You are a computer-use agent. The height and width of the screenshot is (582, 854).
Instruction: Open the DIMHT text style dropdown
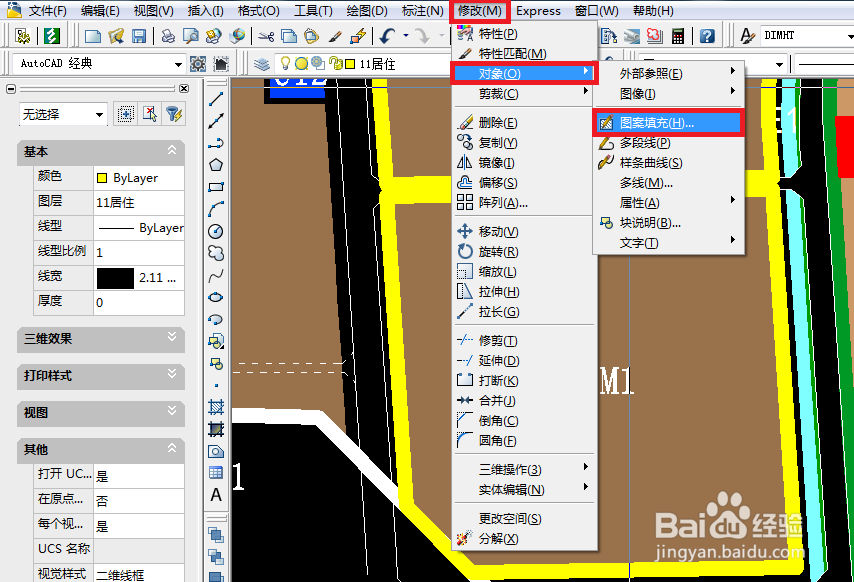[850, 36]
